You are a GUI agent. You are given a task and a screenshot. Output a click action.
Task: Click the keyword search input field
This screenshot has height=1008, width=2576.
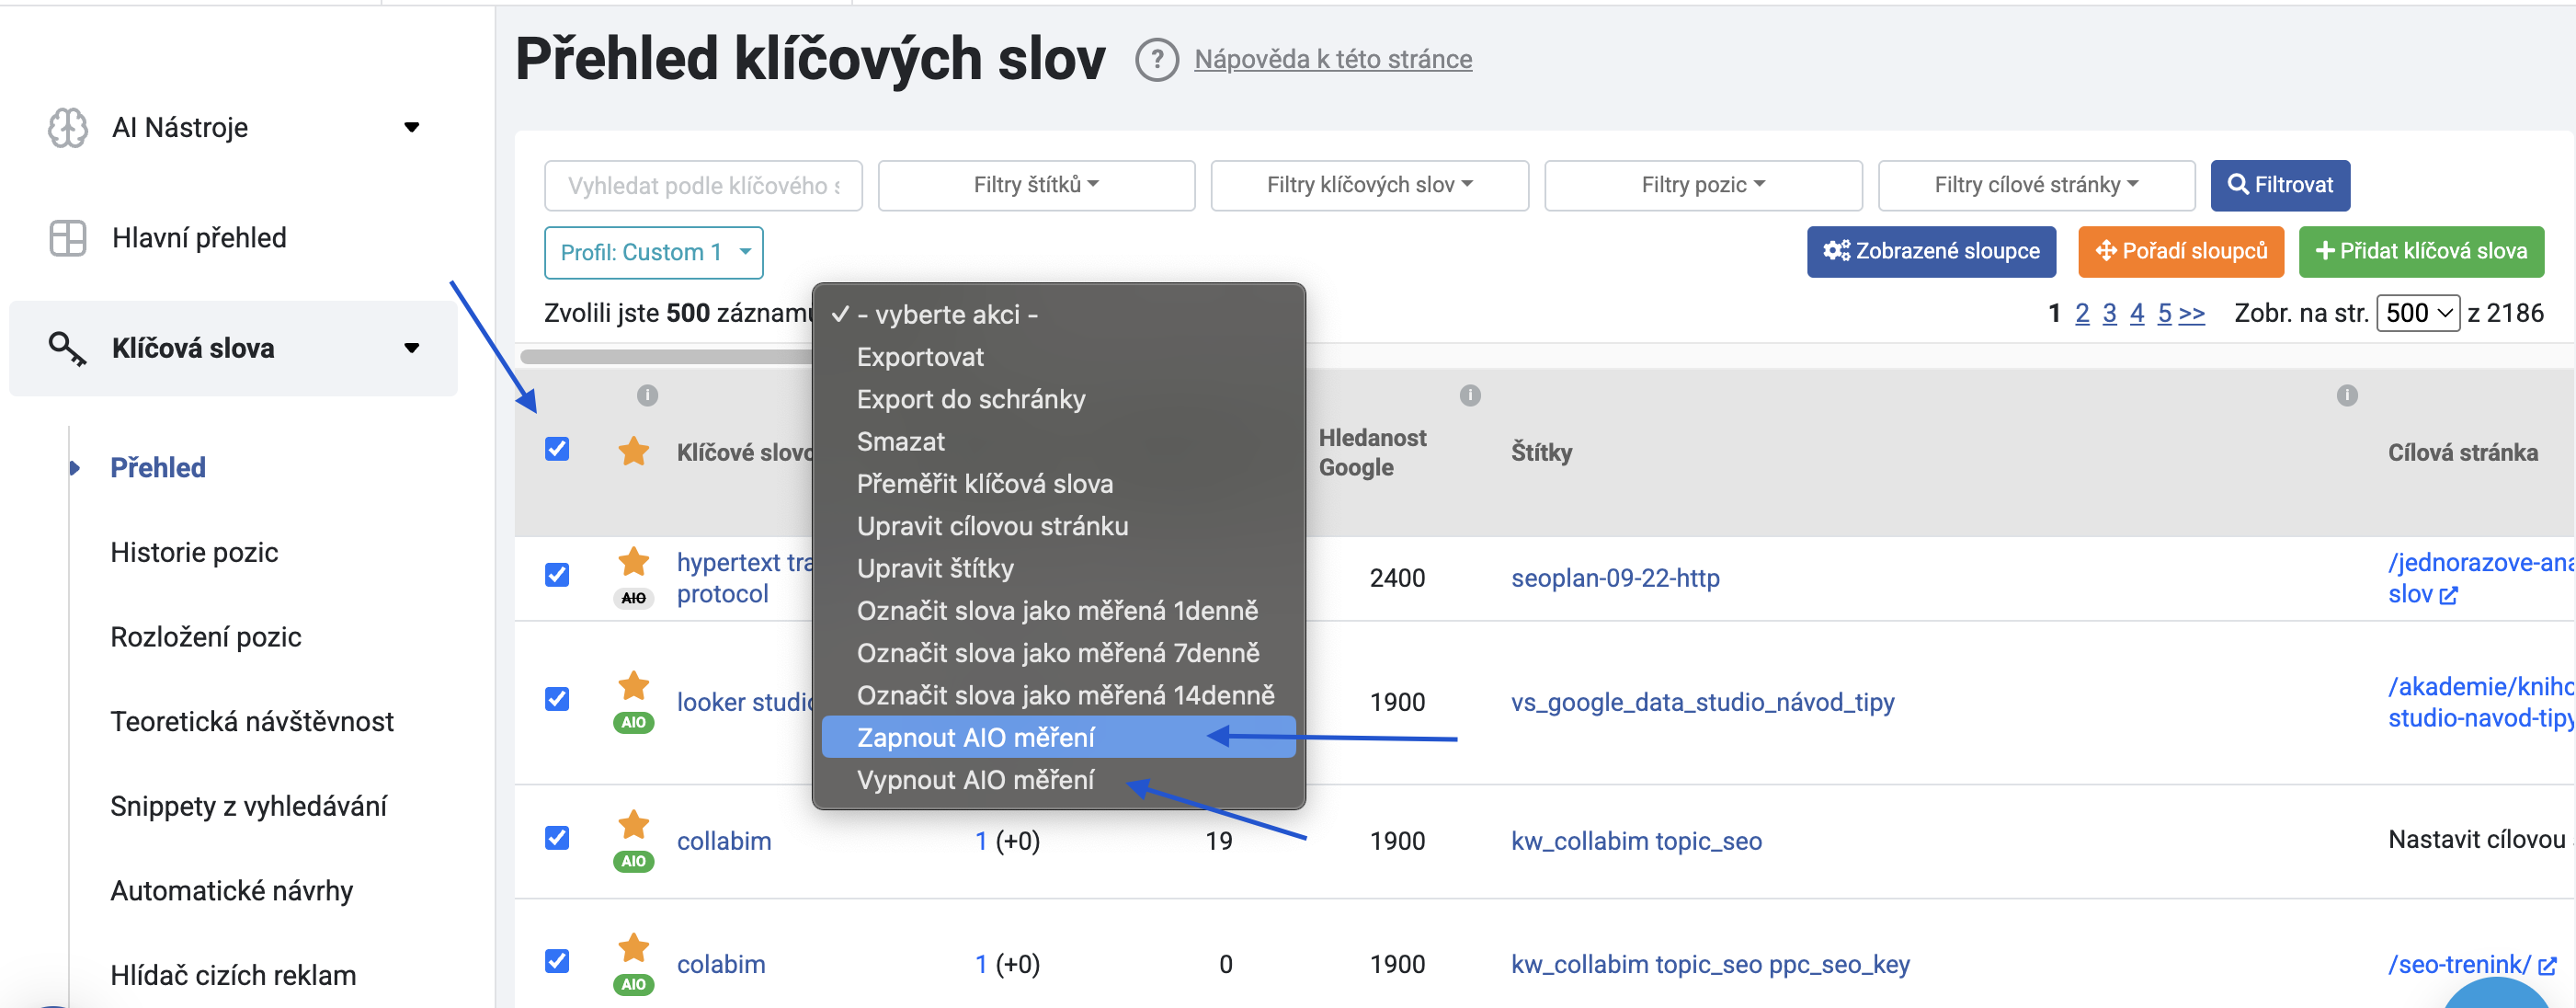coord(702,185)
